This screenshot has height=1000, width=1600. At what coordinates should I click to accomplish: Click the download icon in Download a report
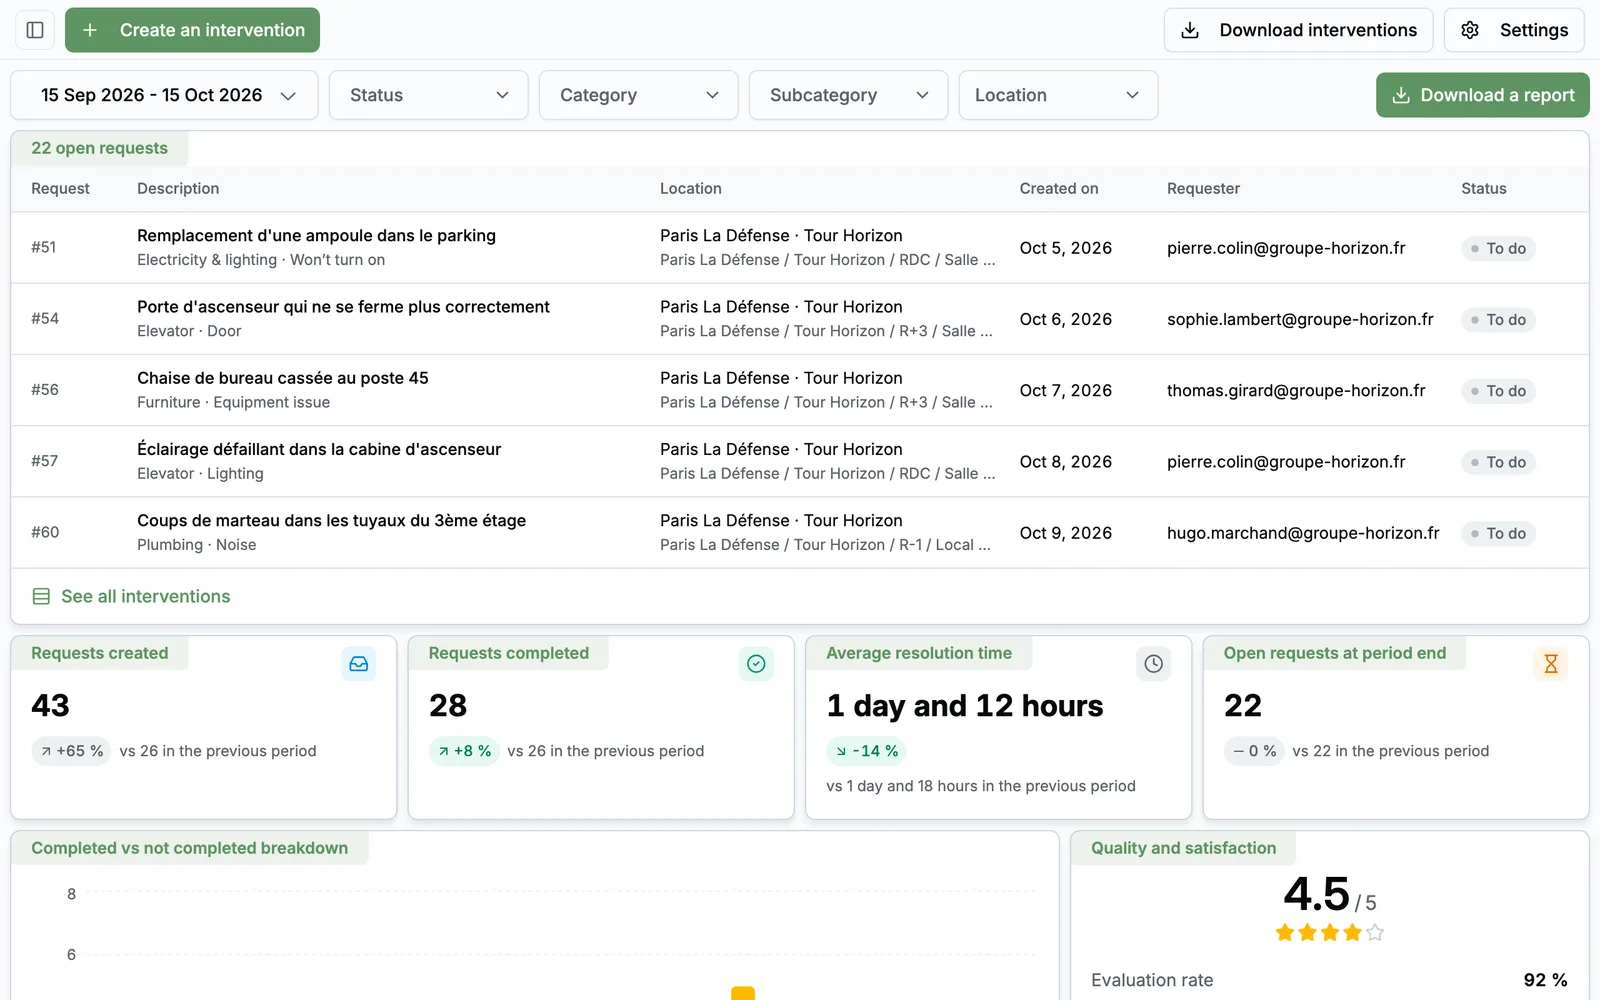pos(1401,95)
